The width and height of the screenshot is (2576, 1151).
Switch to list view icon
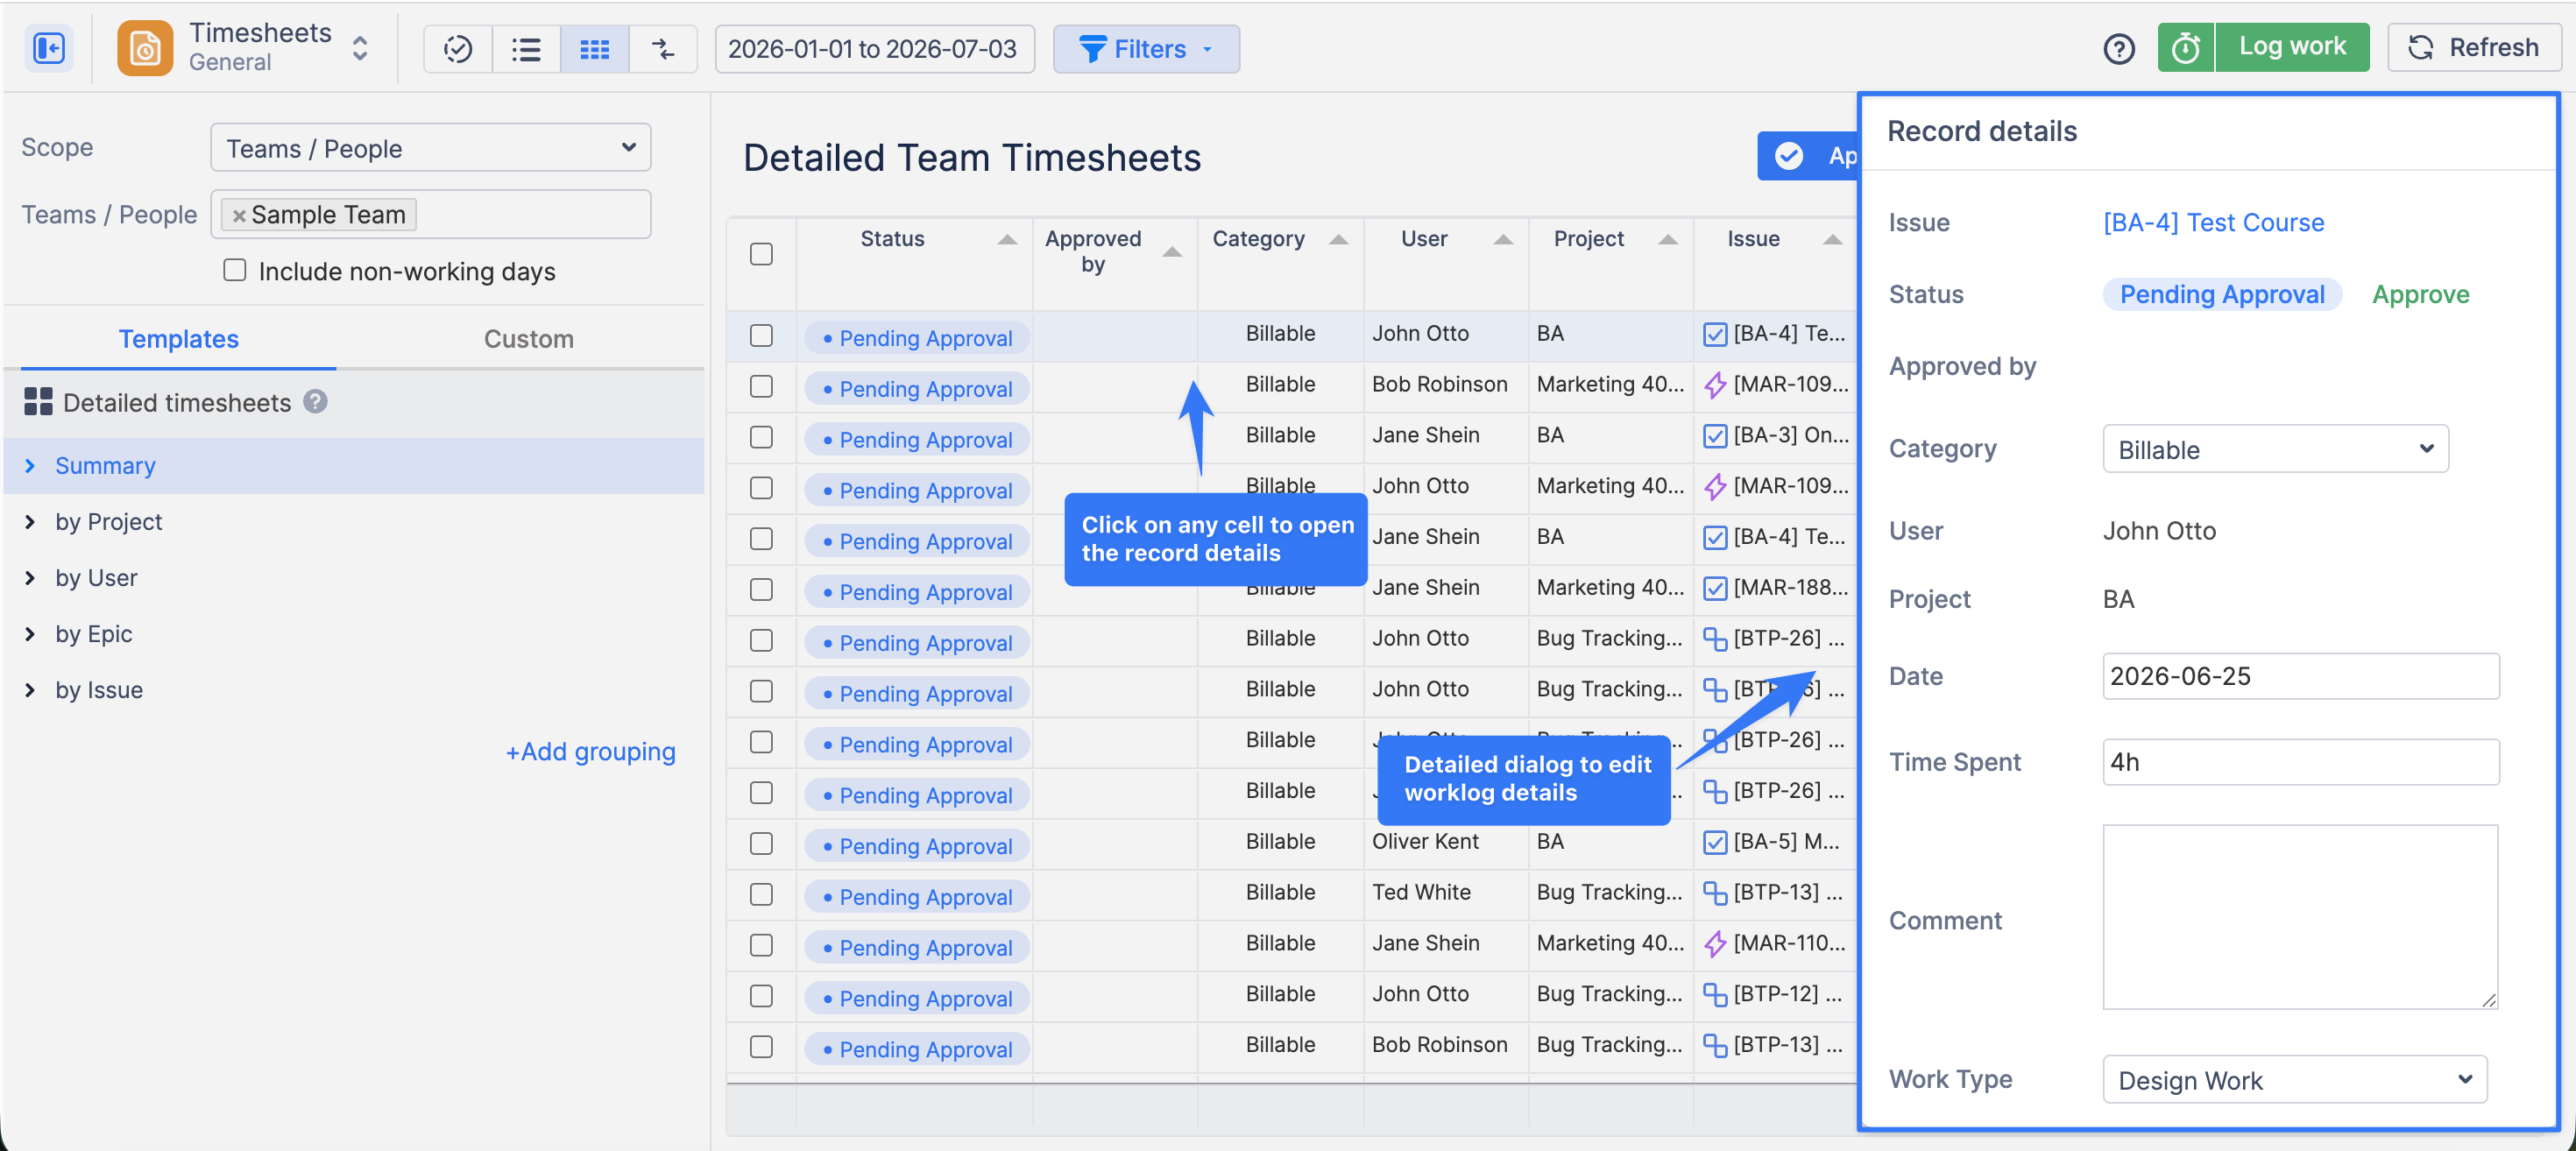(x=526, y=49)
